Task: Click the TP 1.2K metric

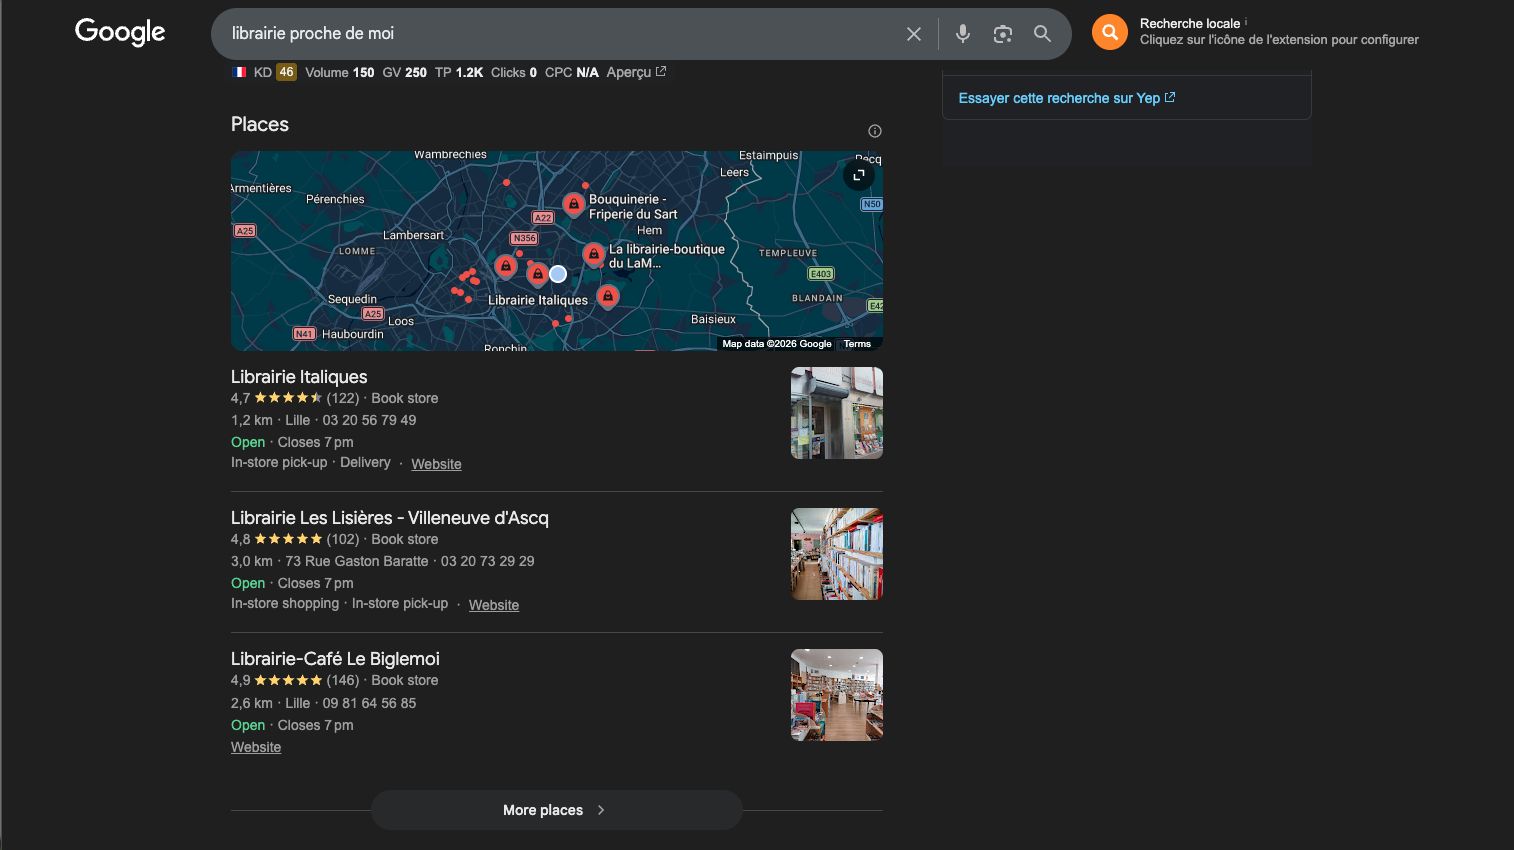Action: [459, 72]
